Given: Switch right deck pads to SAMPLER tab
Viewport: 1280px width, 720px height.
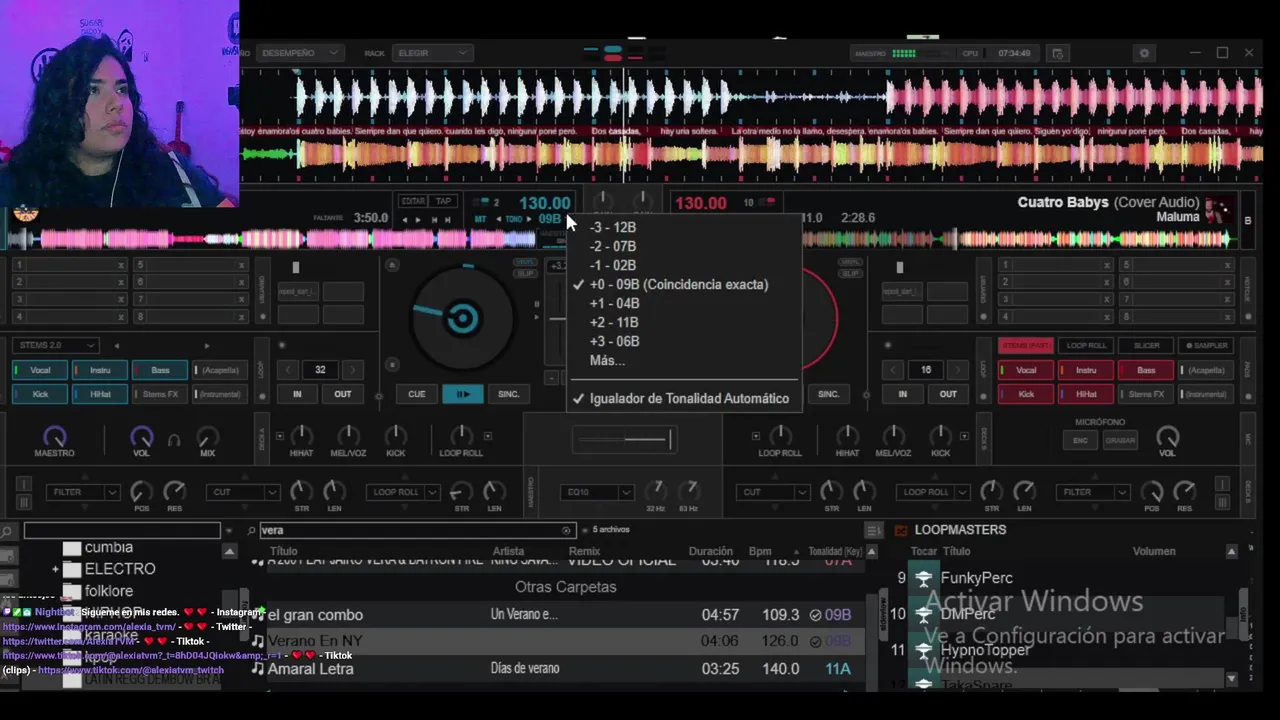Looking at the screenshot, I should [1206, 345].
